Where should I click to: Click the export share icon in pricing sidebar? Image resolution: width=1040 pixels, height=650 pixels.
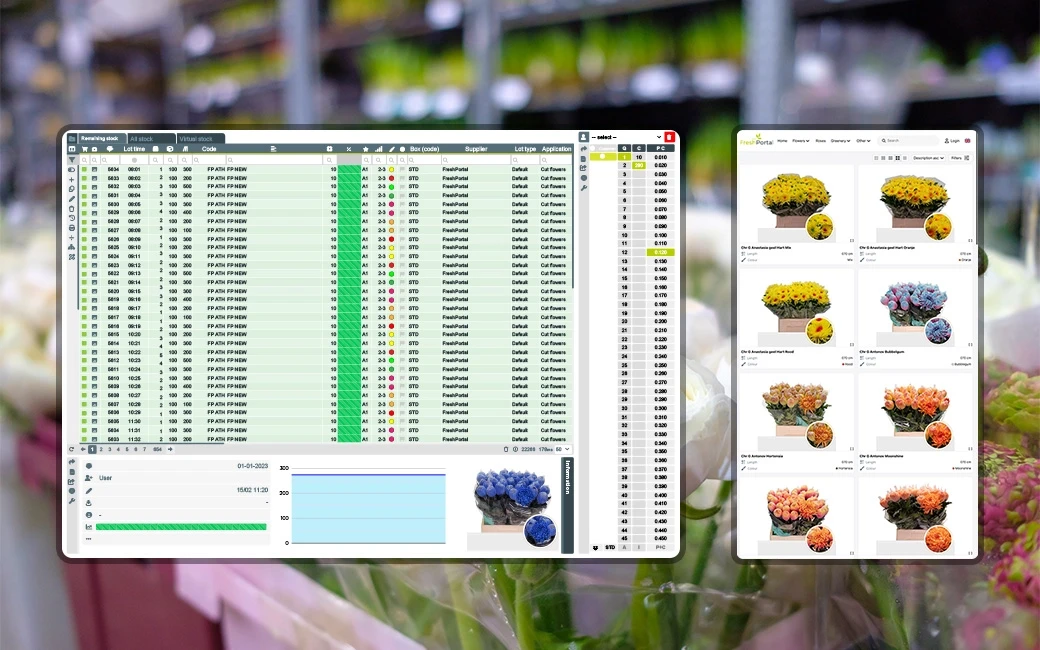(x=584, y=168)
